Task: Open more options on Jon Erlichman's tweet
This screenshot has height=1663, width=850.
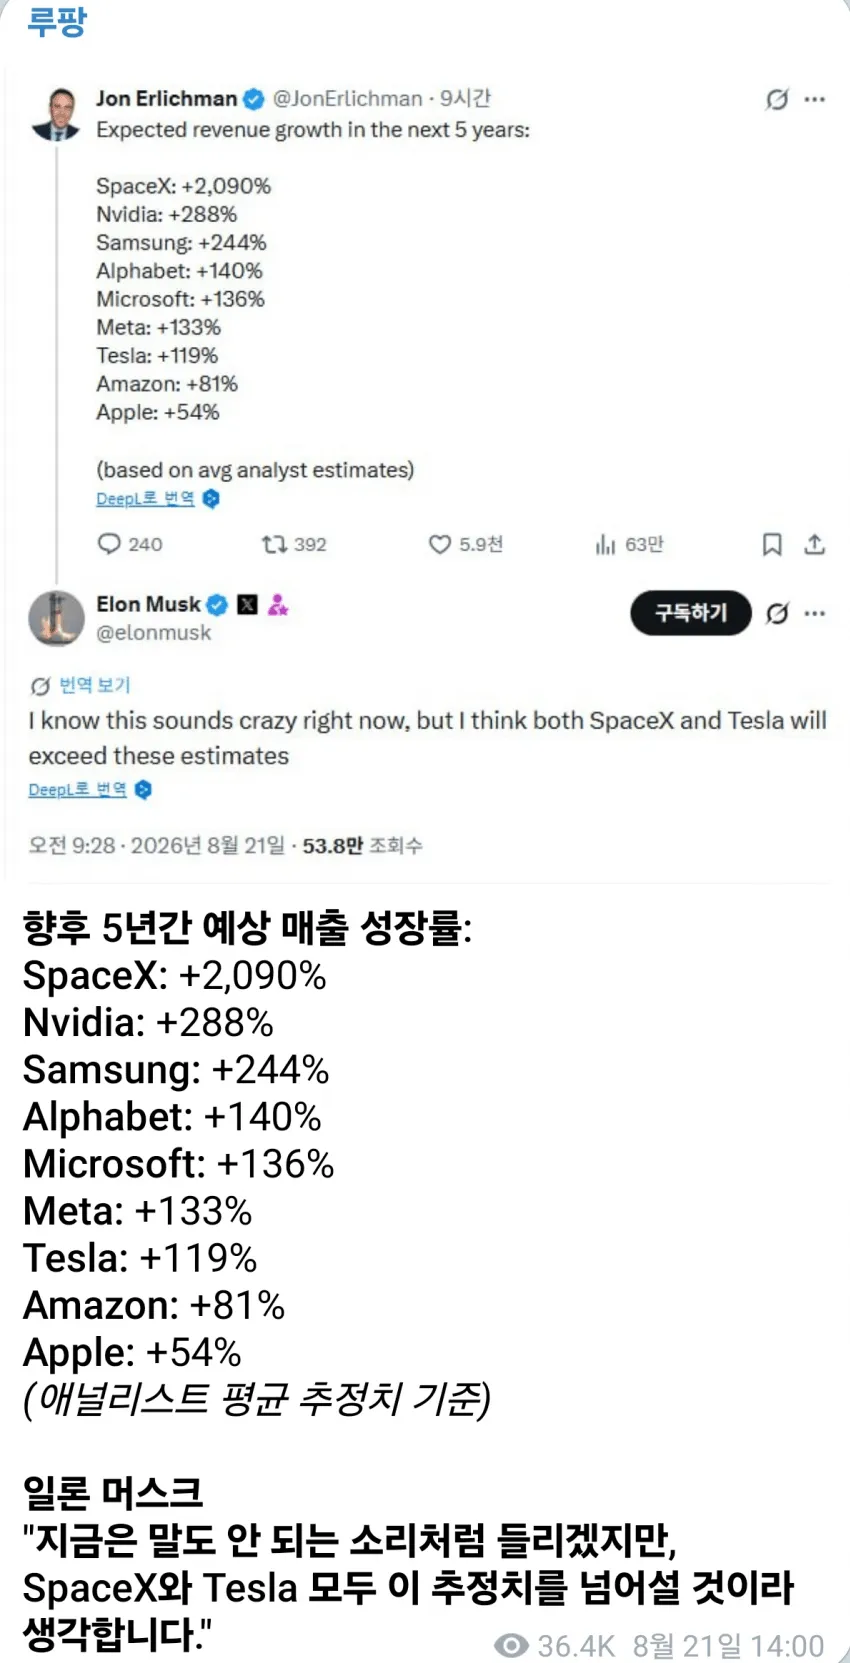Action: (x=815, y=99)
